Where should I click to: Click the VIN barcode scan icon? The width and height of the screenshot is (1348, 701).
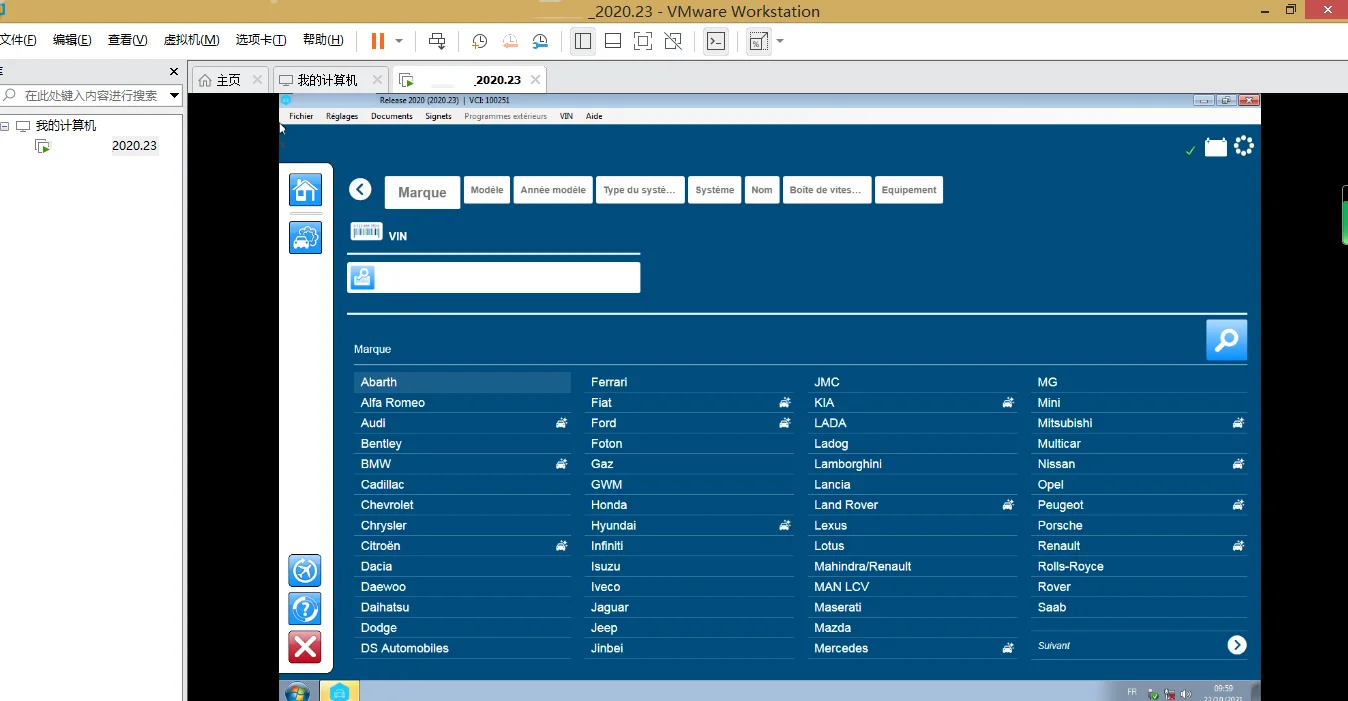(x=366, y=232)
